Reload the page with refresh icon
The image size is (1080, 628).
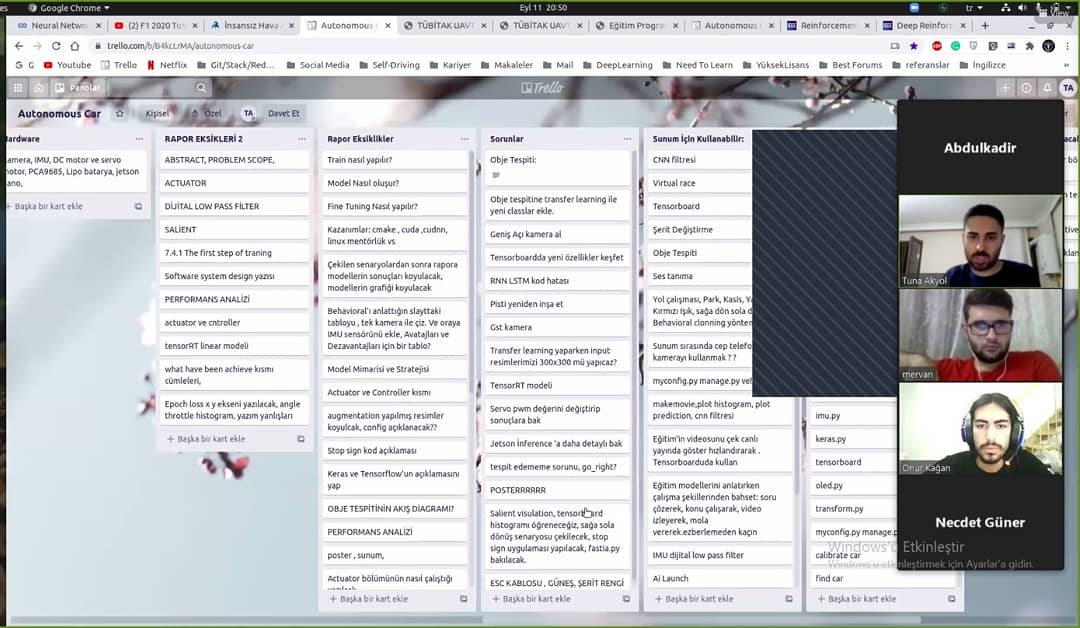(x=56, y=45)
